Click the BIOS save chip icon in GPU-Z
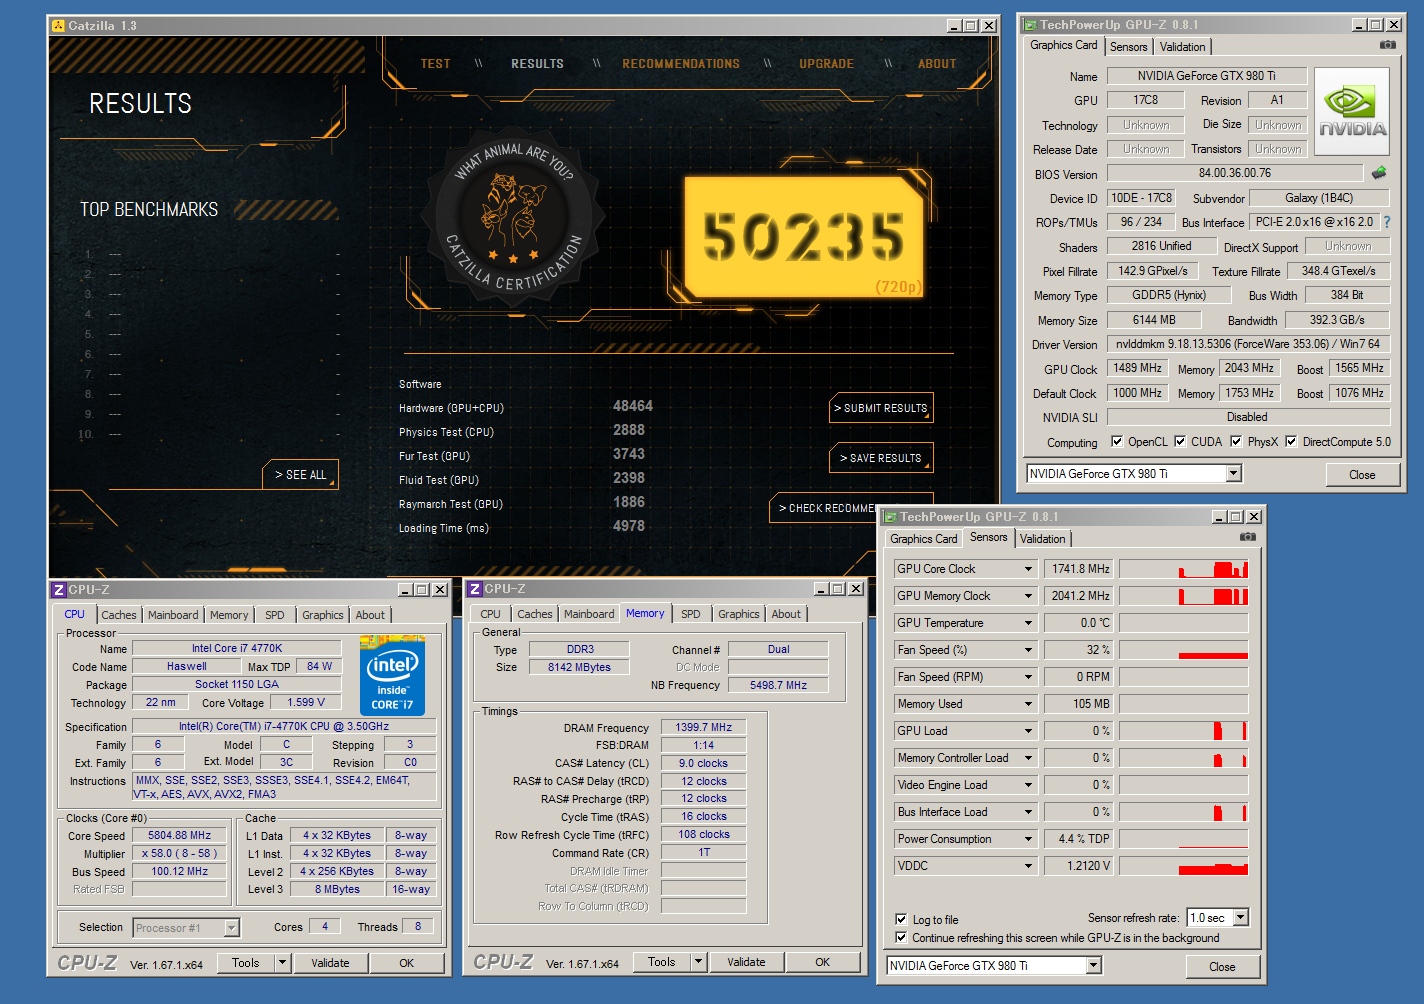 tap(1379, 173)
